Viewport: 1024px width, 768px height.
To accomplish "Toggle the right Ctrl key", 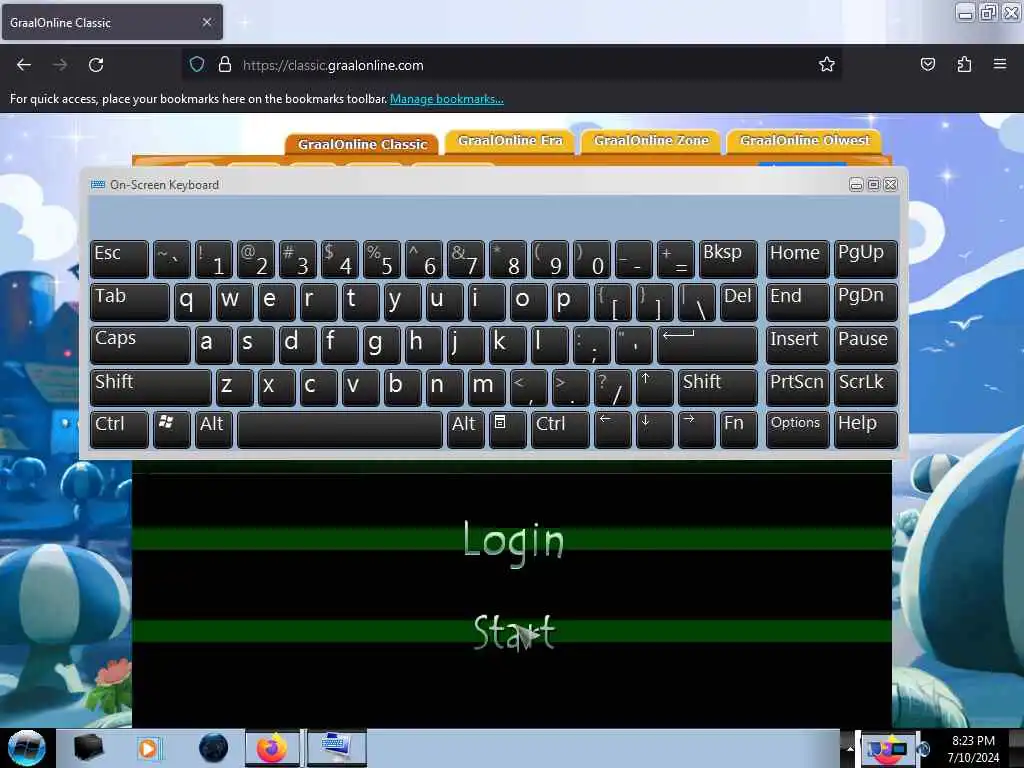I will coord(560,430).
